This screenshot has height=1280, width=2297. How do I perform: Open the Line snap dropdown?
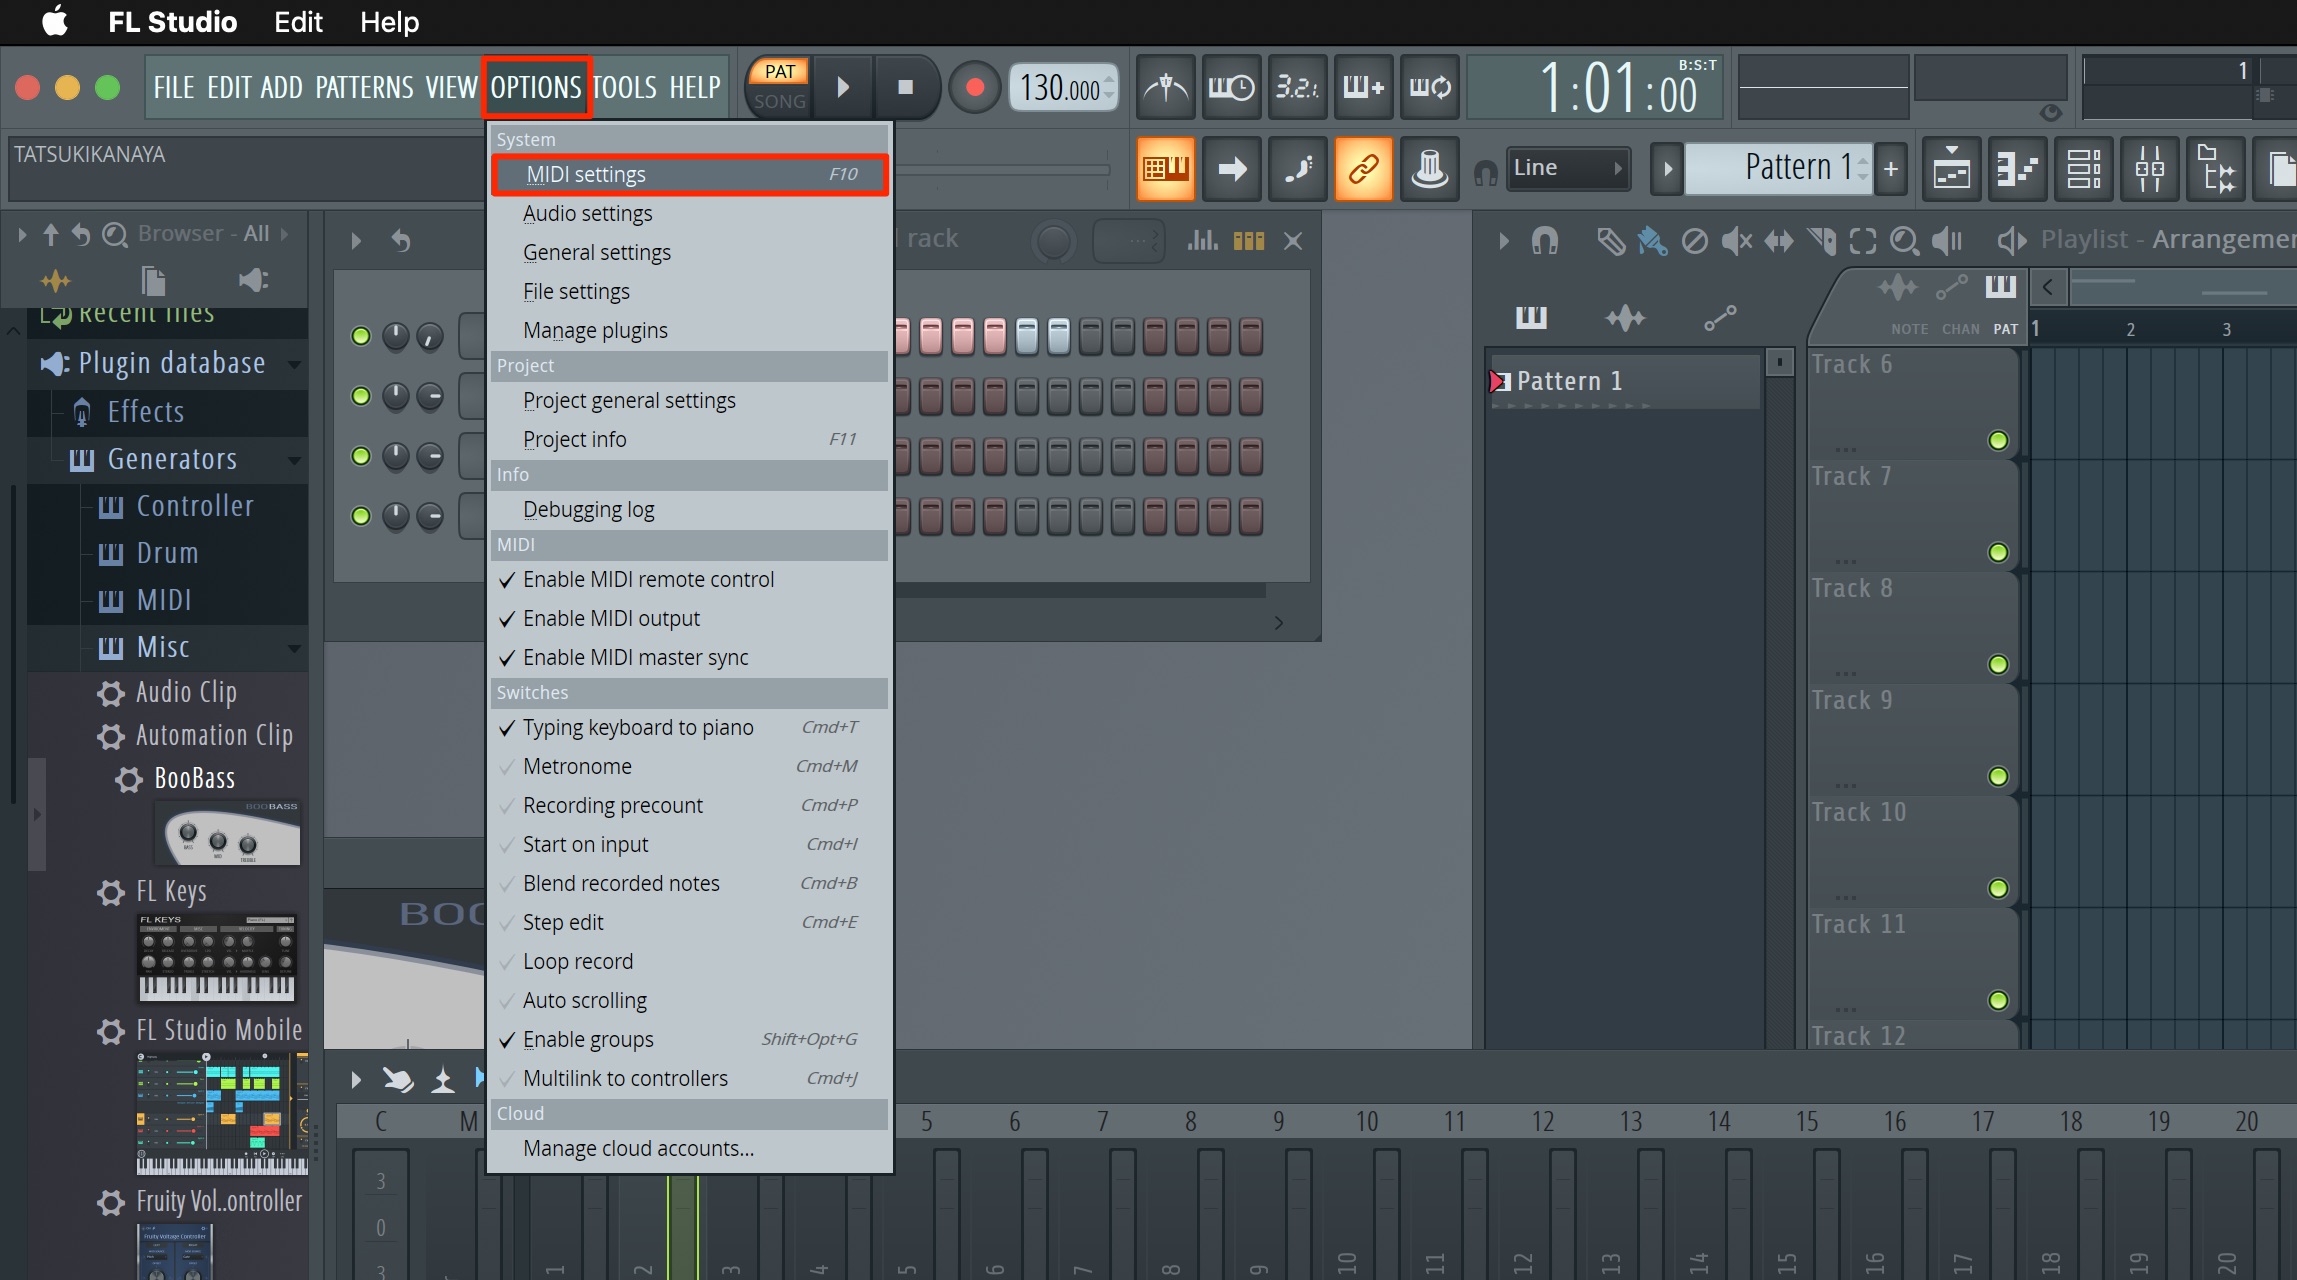1568,168
